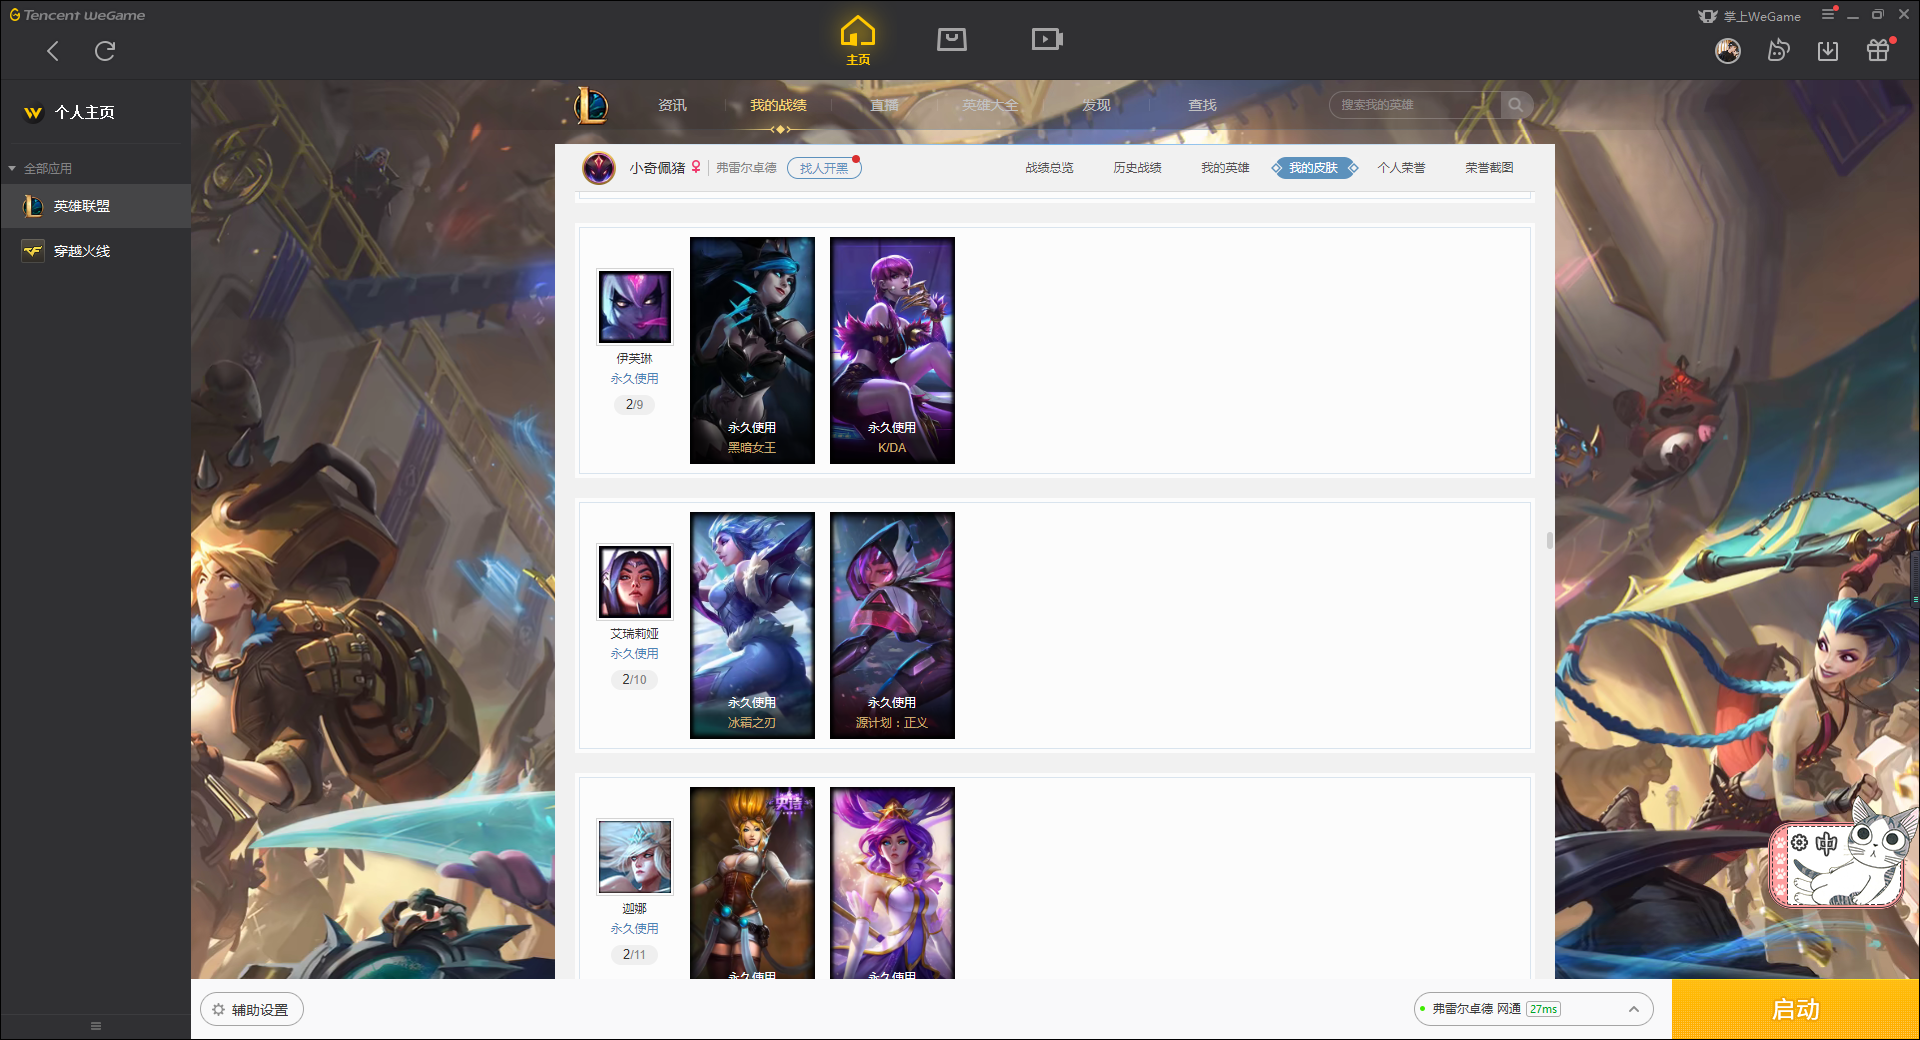Switch to 荣誉截图 sub-tab
The width and height of the screenshot is (1920, 1040).
tap(1489, 168)
